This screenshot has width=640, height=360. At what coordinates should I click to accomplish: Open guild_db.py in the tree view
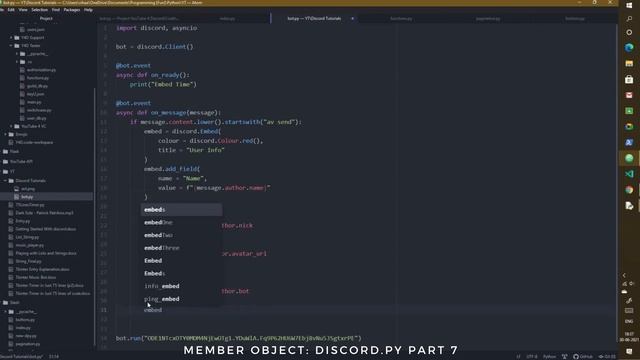[x=37, y=86]
